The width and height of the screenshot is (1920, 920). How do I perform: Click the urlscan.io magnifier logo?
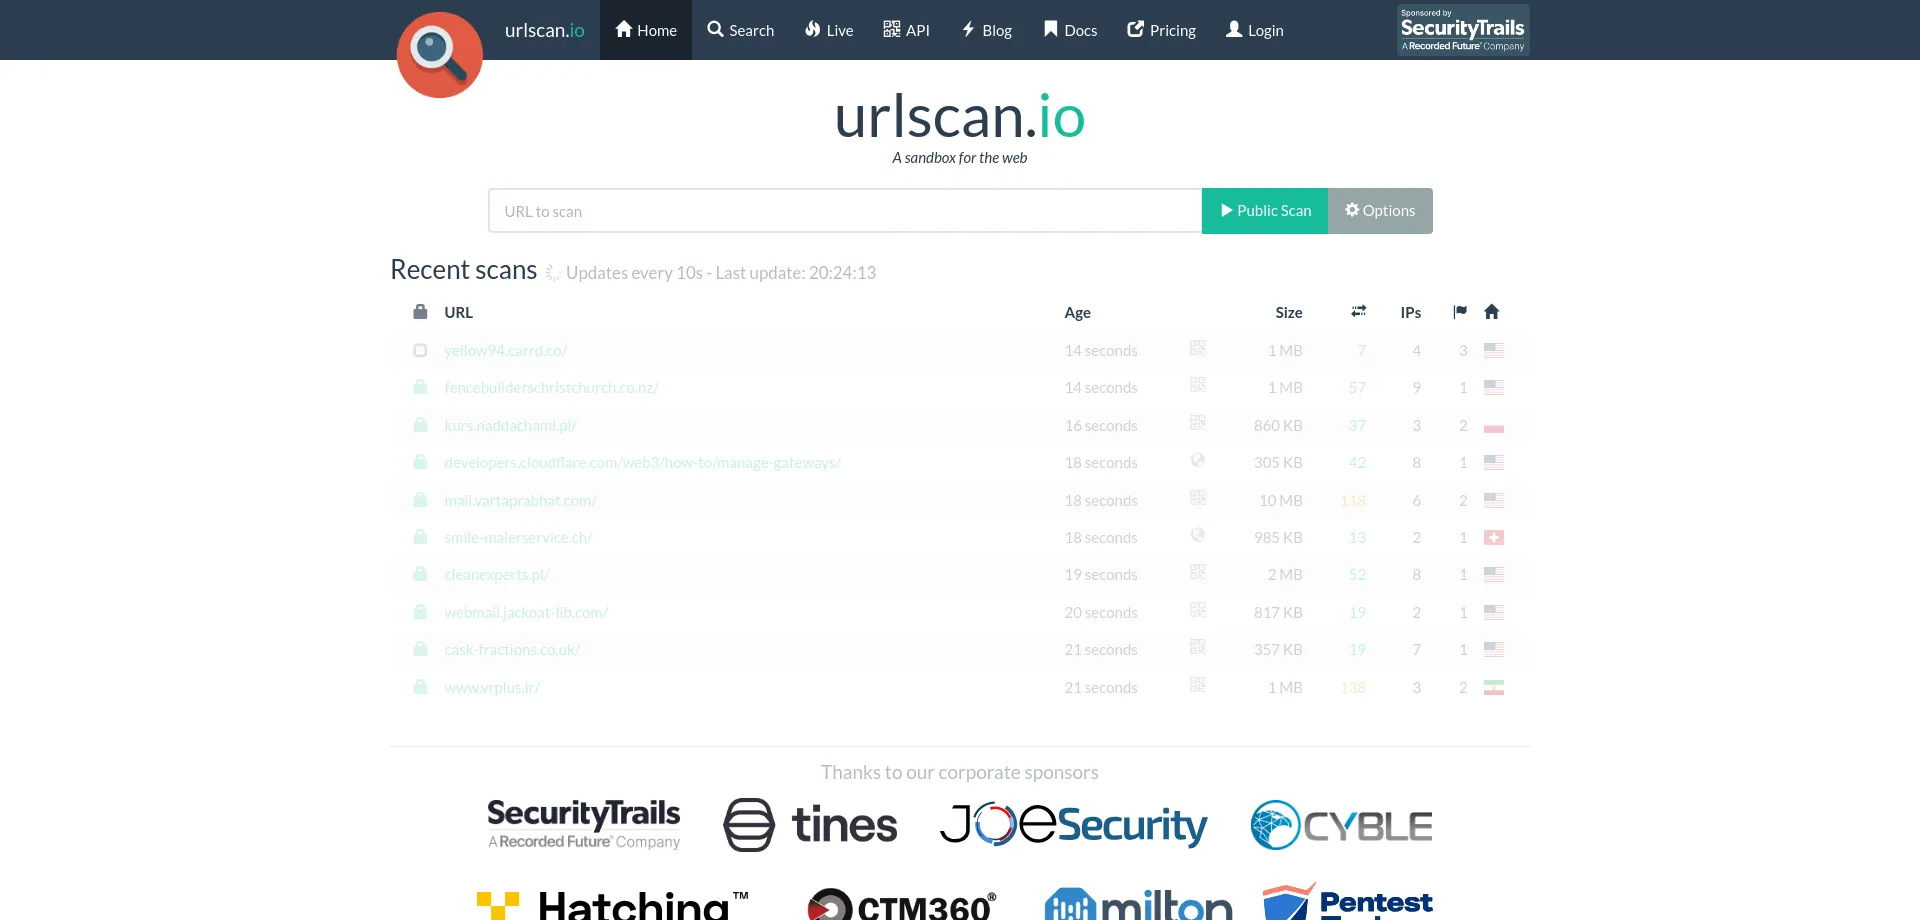pyautogui.click(x=439, y=54)
